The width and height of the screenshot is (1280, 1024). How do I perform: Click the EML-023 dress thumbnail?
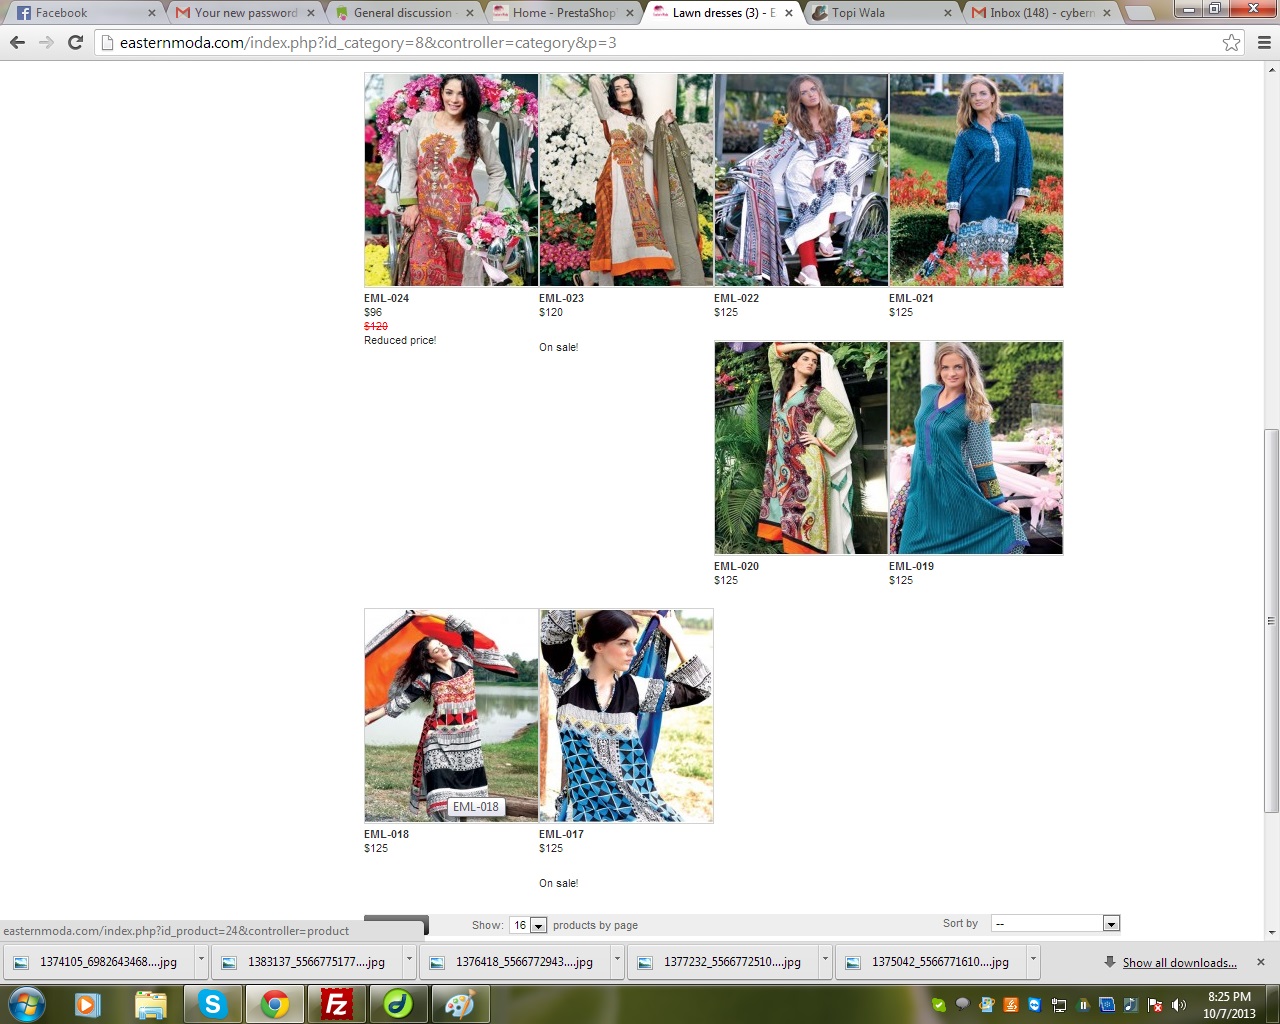tap(626, 180)
